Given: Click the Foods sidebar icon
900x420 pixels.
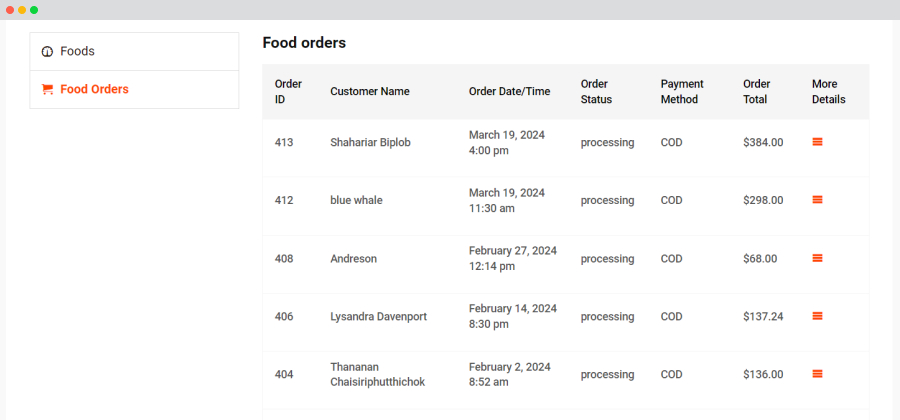Looking at the screenshot, I should 47,52.
